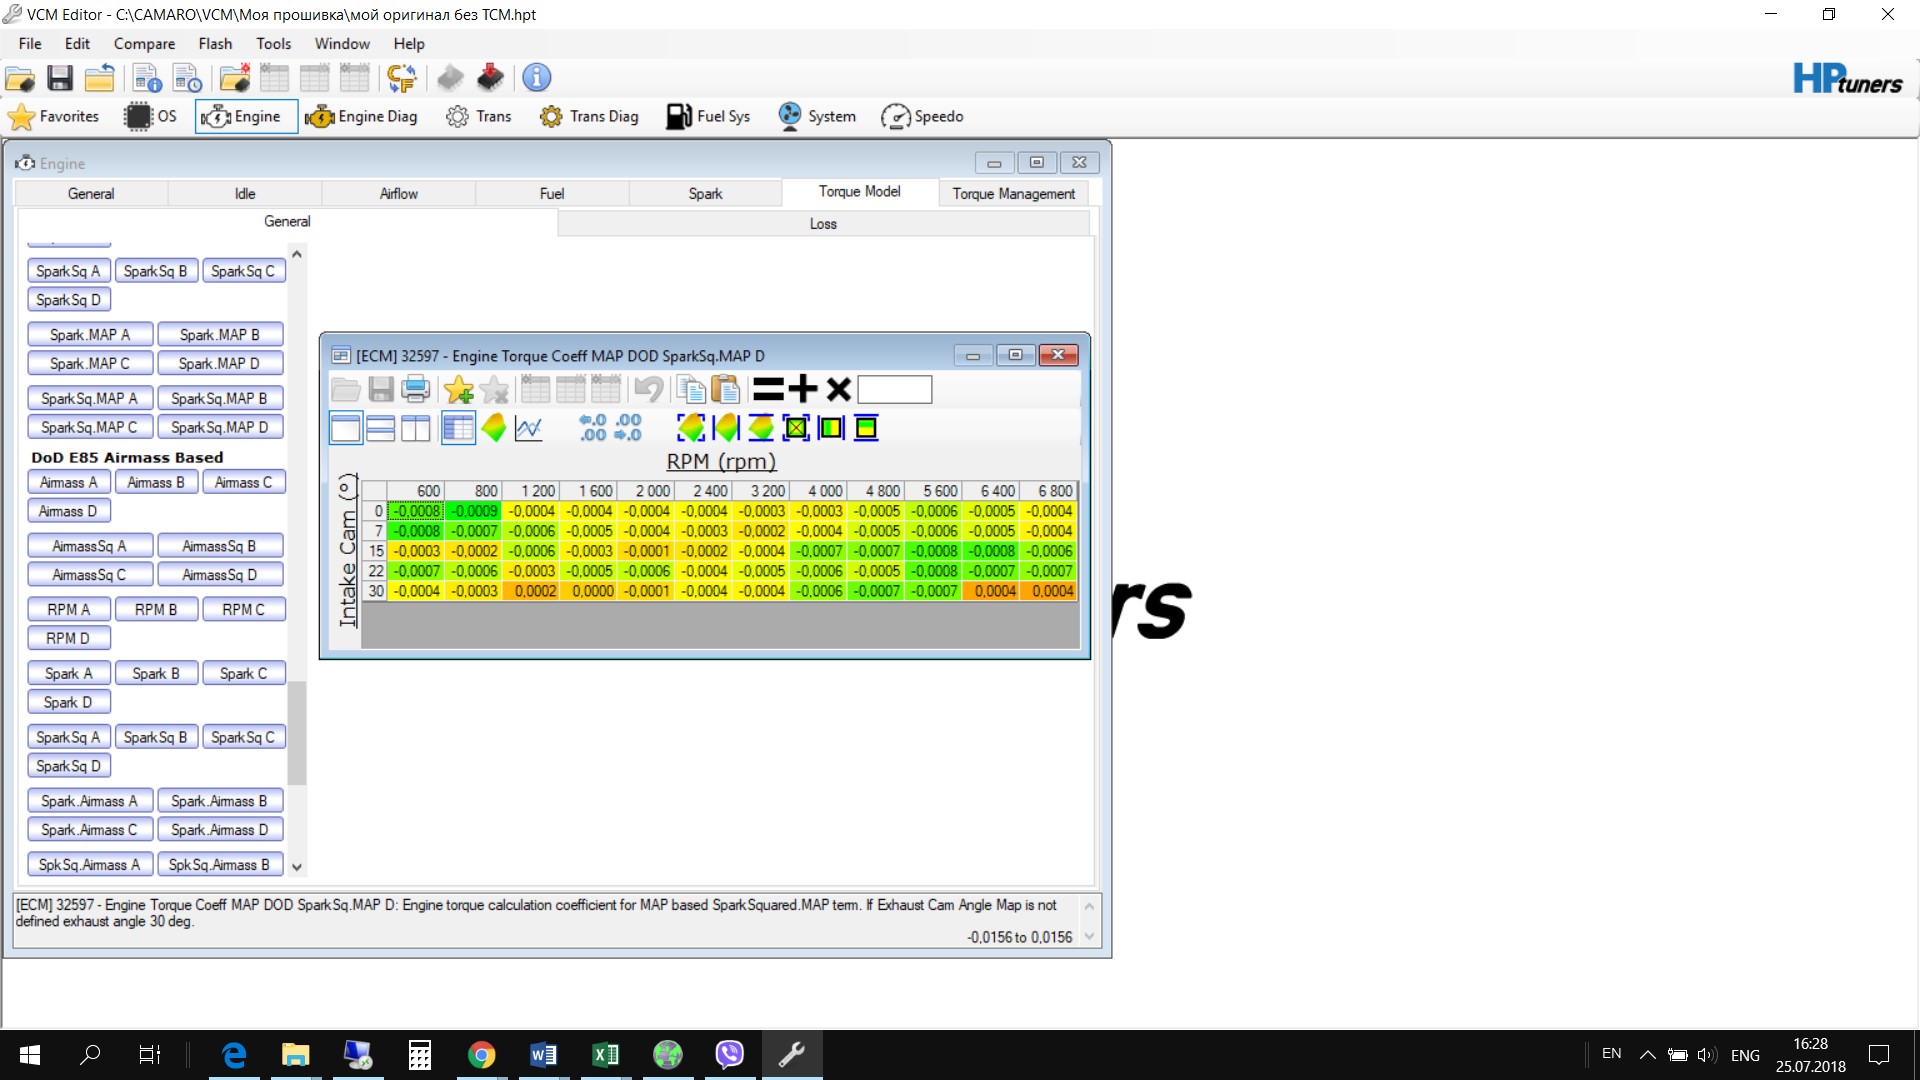Image resolution: width=1920 pixels, height=1080 pixels.
Task: Toggle the 3D surface view button
Action: pos(493,428)
